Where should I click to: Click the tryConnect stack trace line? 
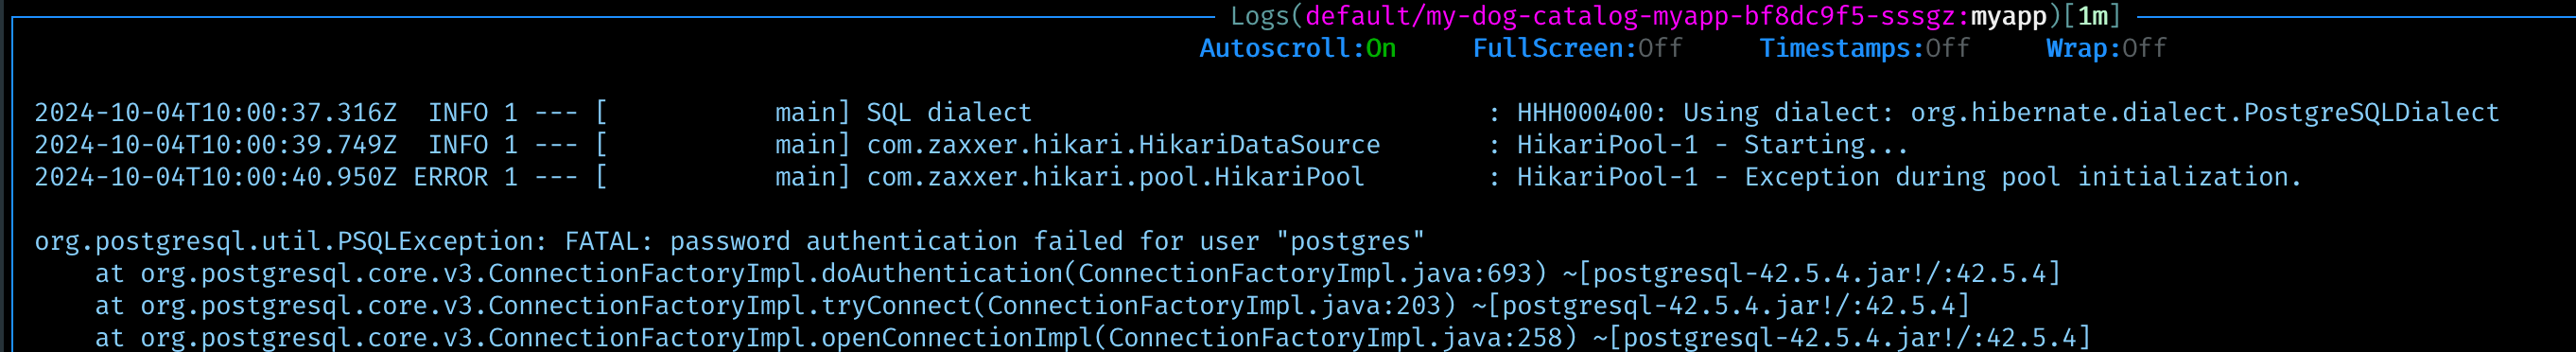pos(1032,305)
